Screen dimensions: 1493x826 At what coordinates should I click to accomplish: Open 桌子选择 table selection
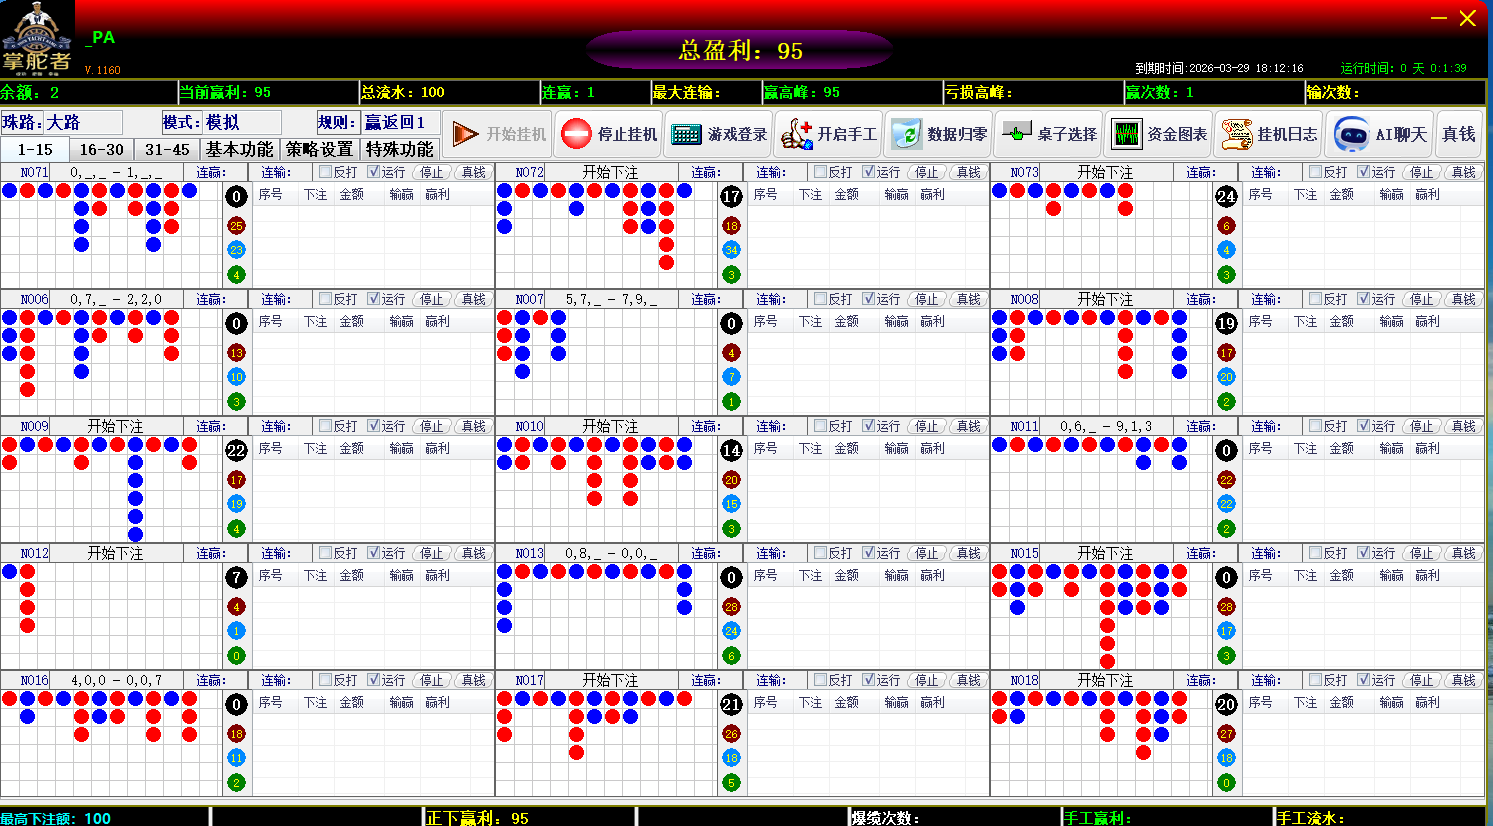coord(1049,134)
